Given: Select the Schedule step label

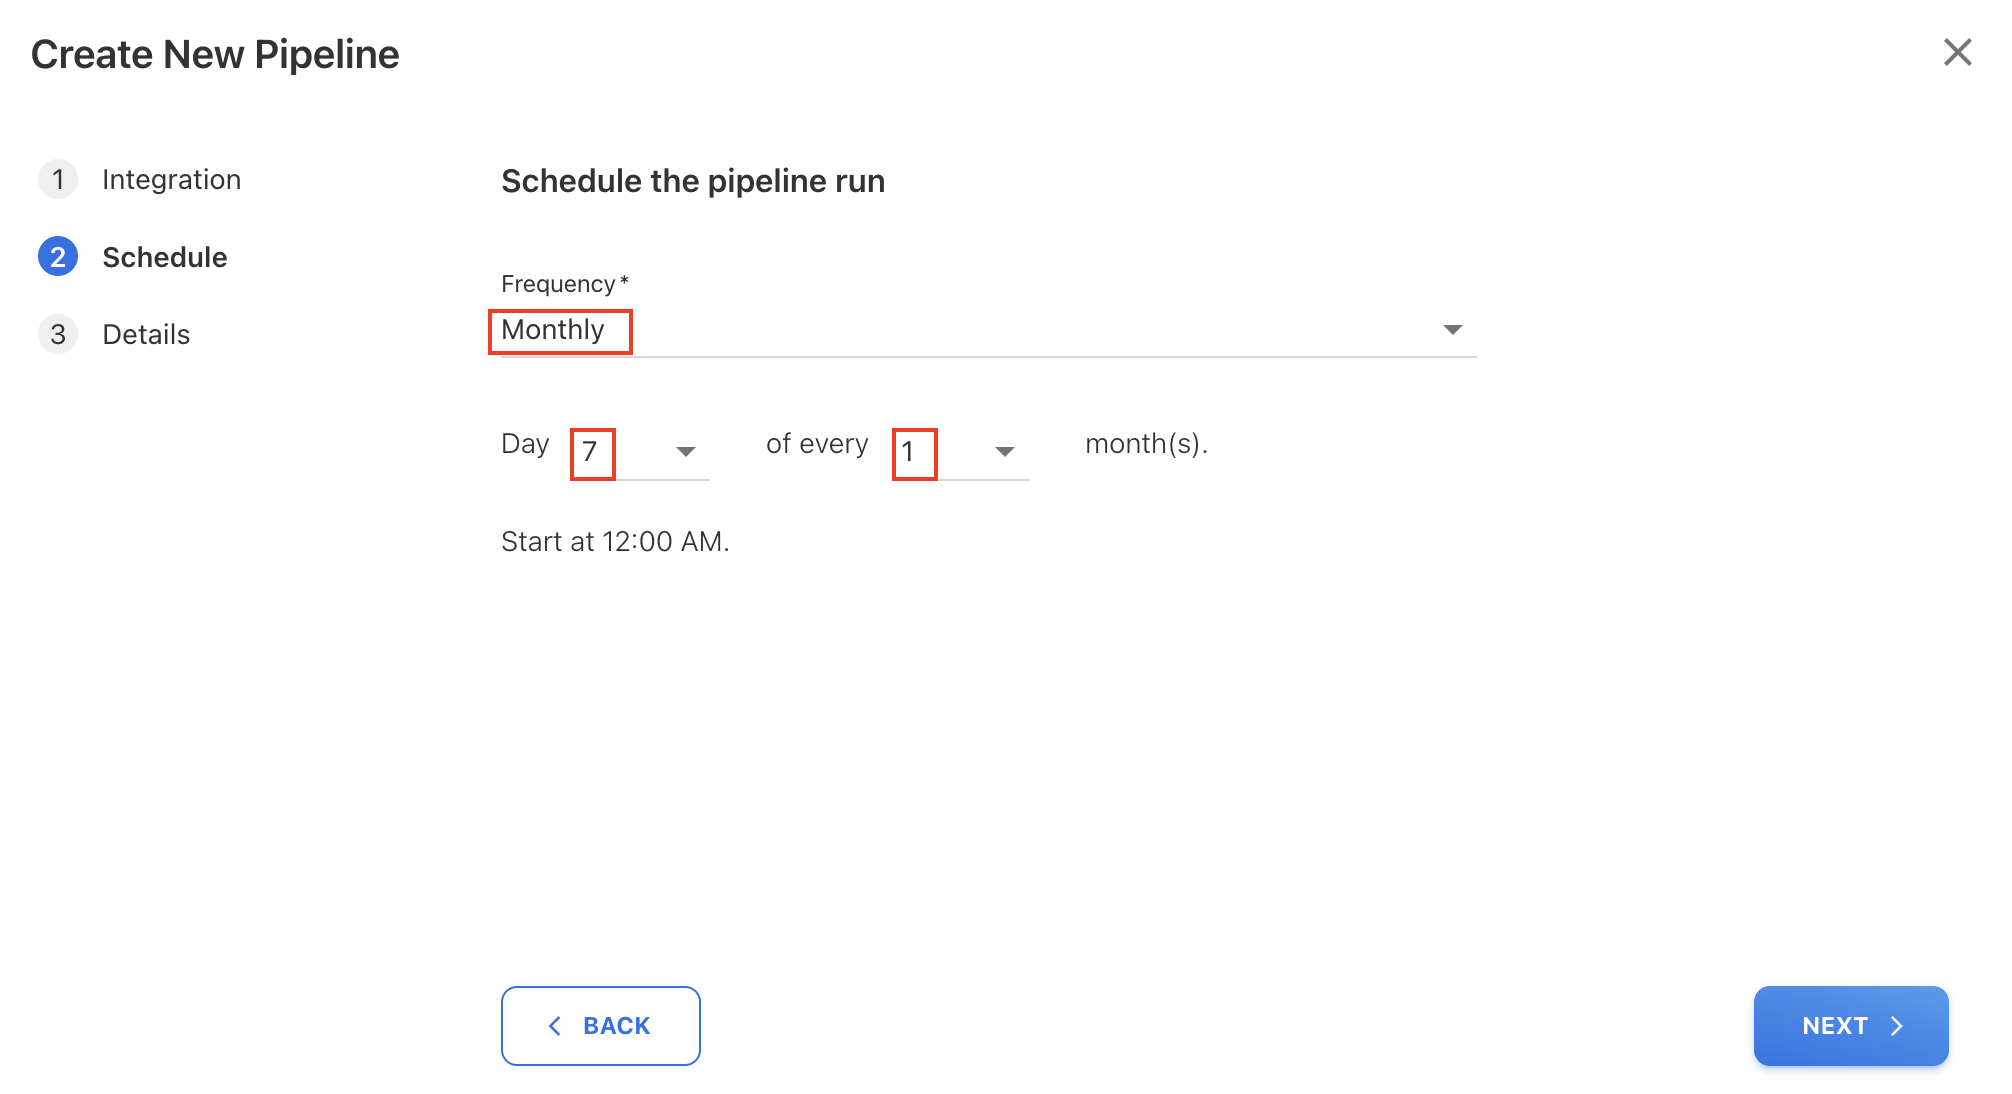Looking at the screenshot, I should (165, 257).
